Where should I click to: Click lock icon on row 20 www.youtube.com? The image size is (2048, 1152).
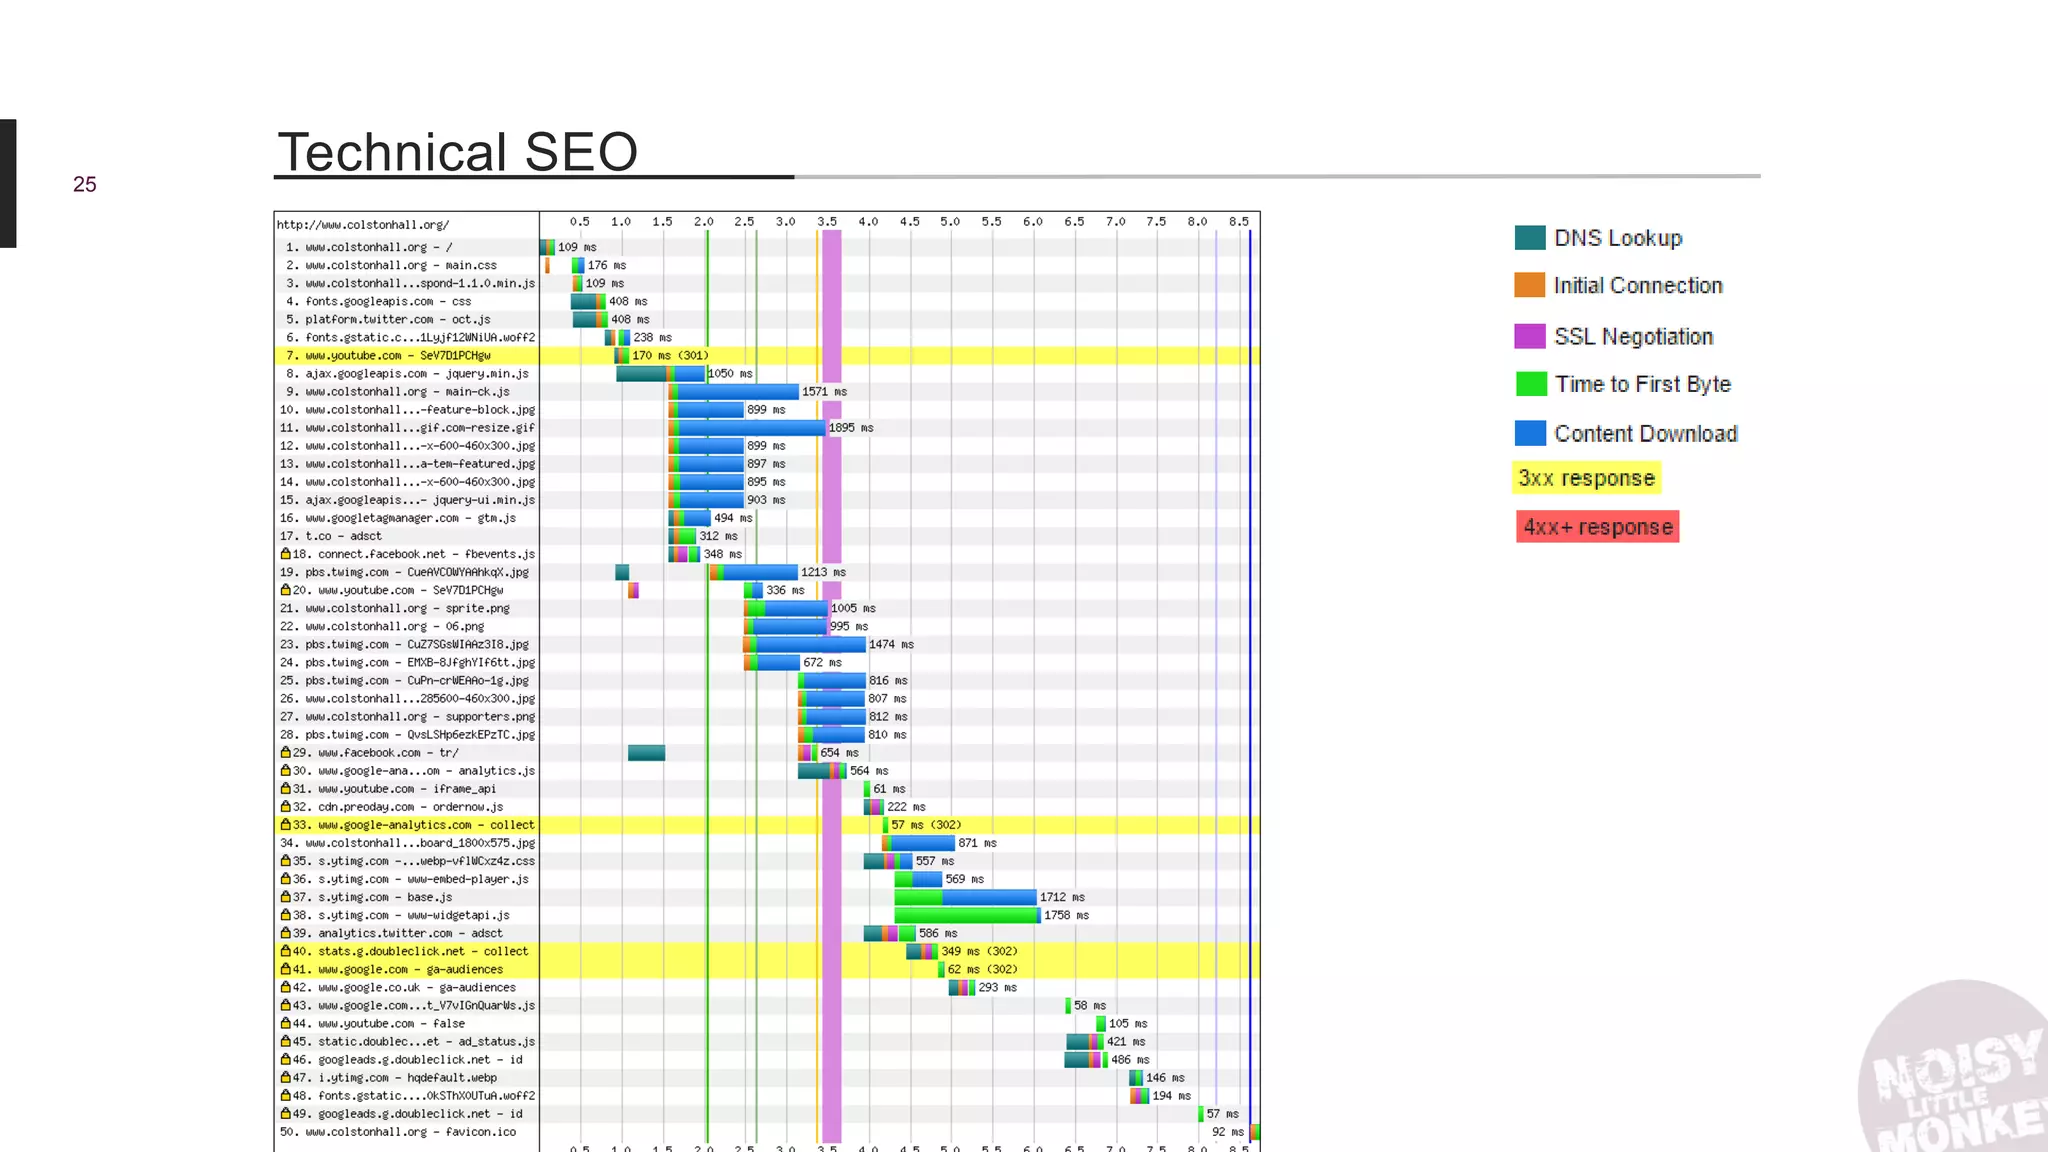tap(285, 589)
